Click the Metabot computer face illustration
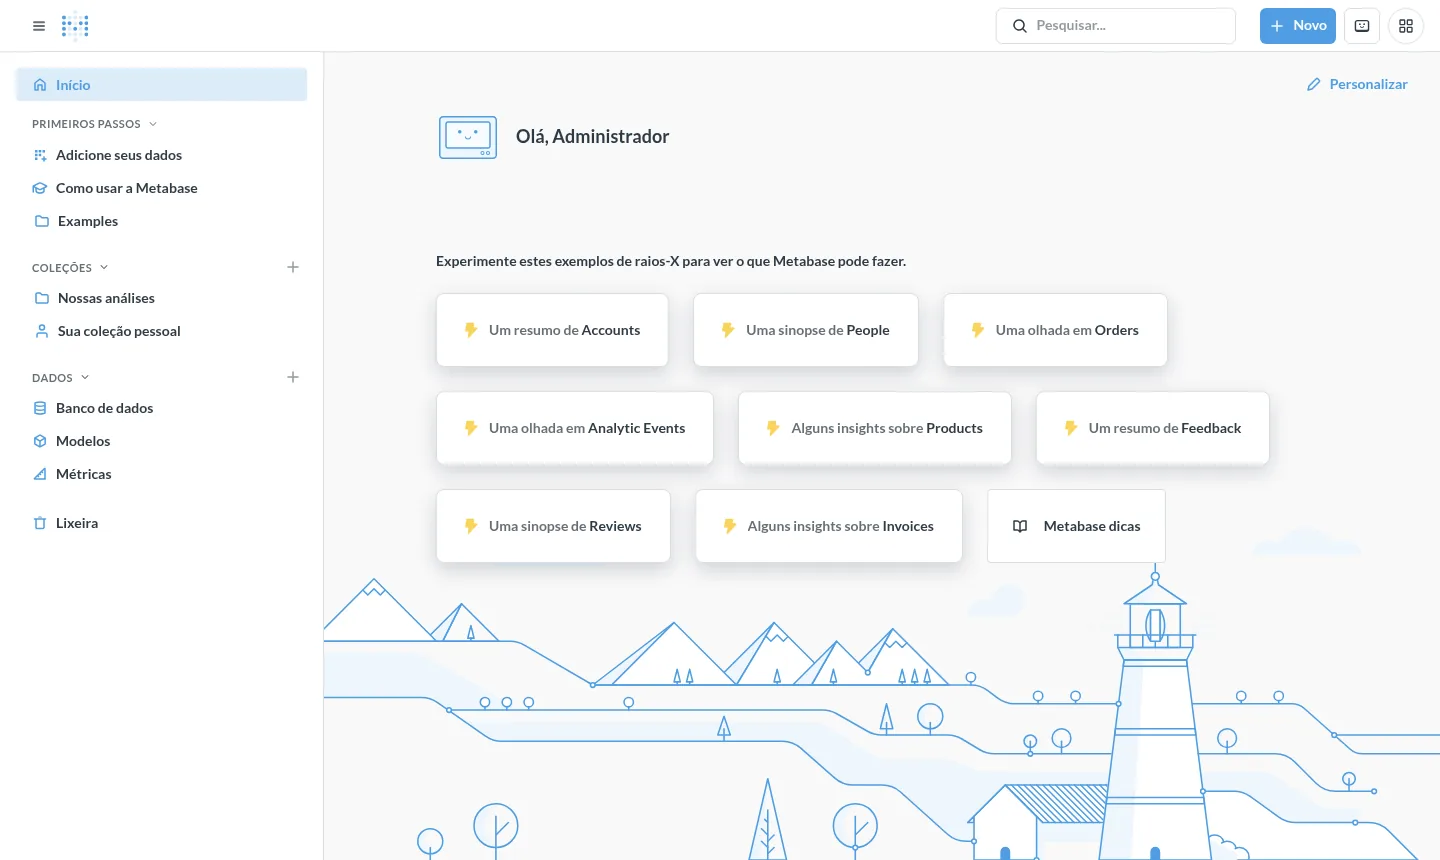 pos(468,138)
